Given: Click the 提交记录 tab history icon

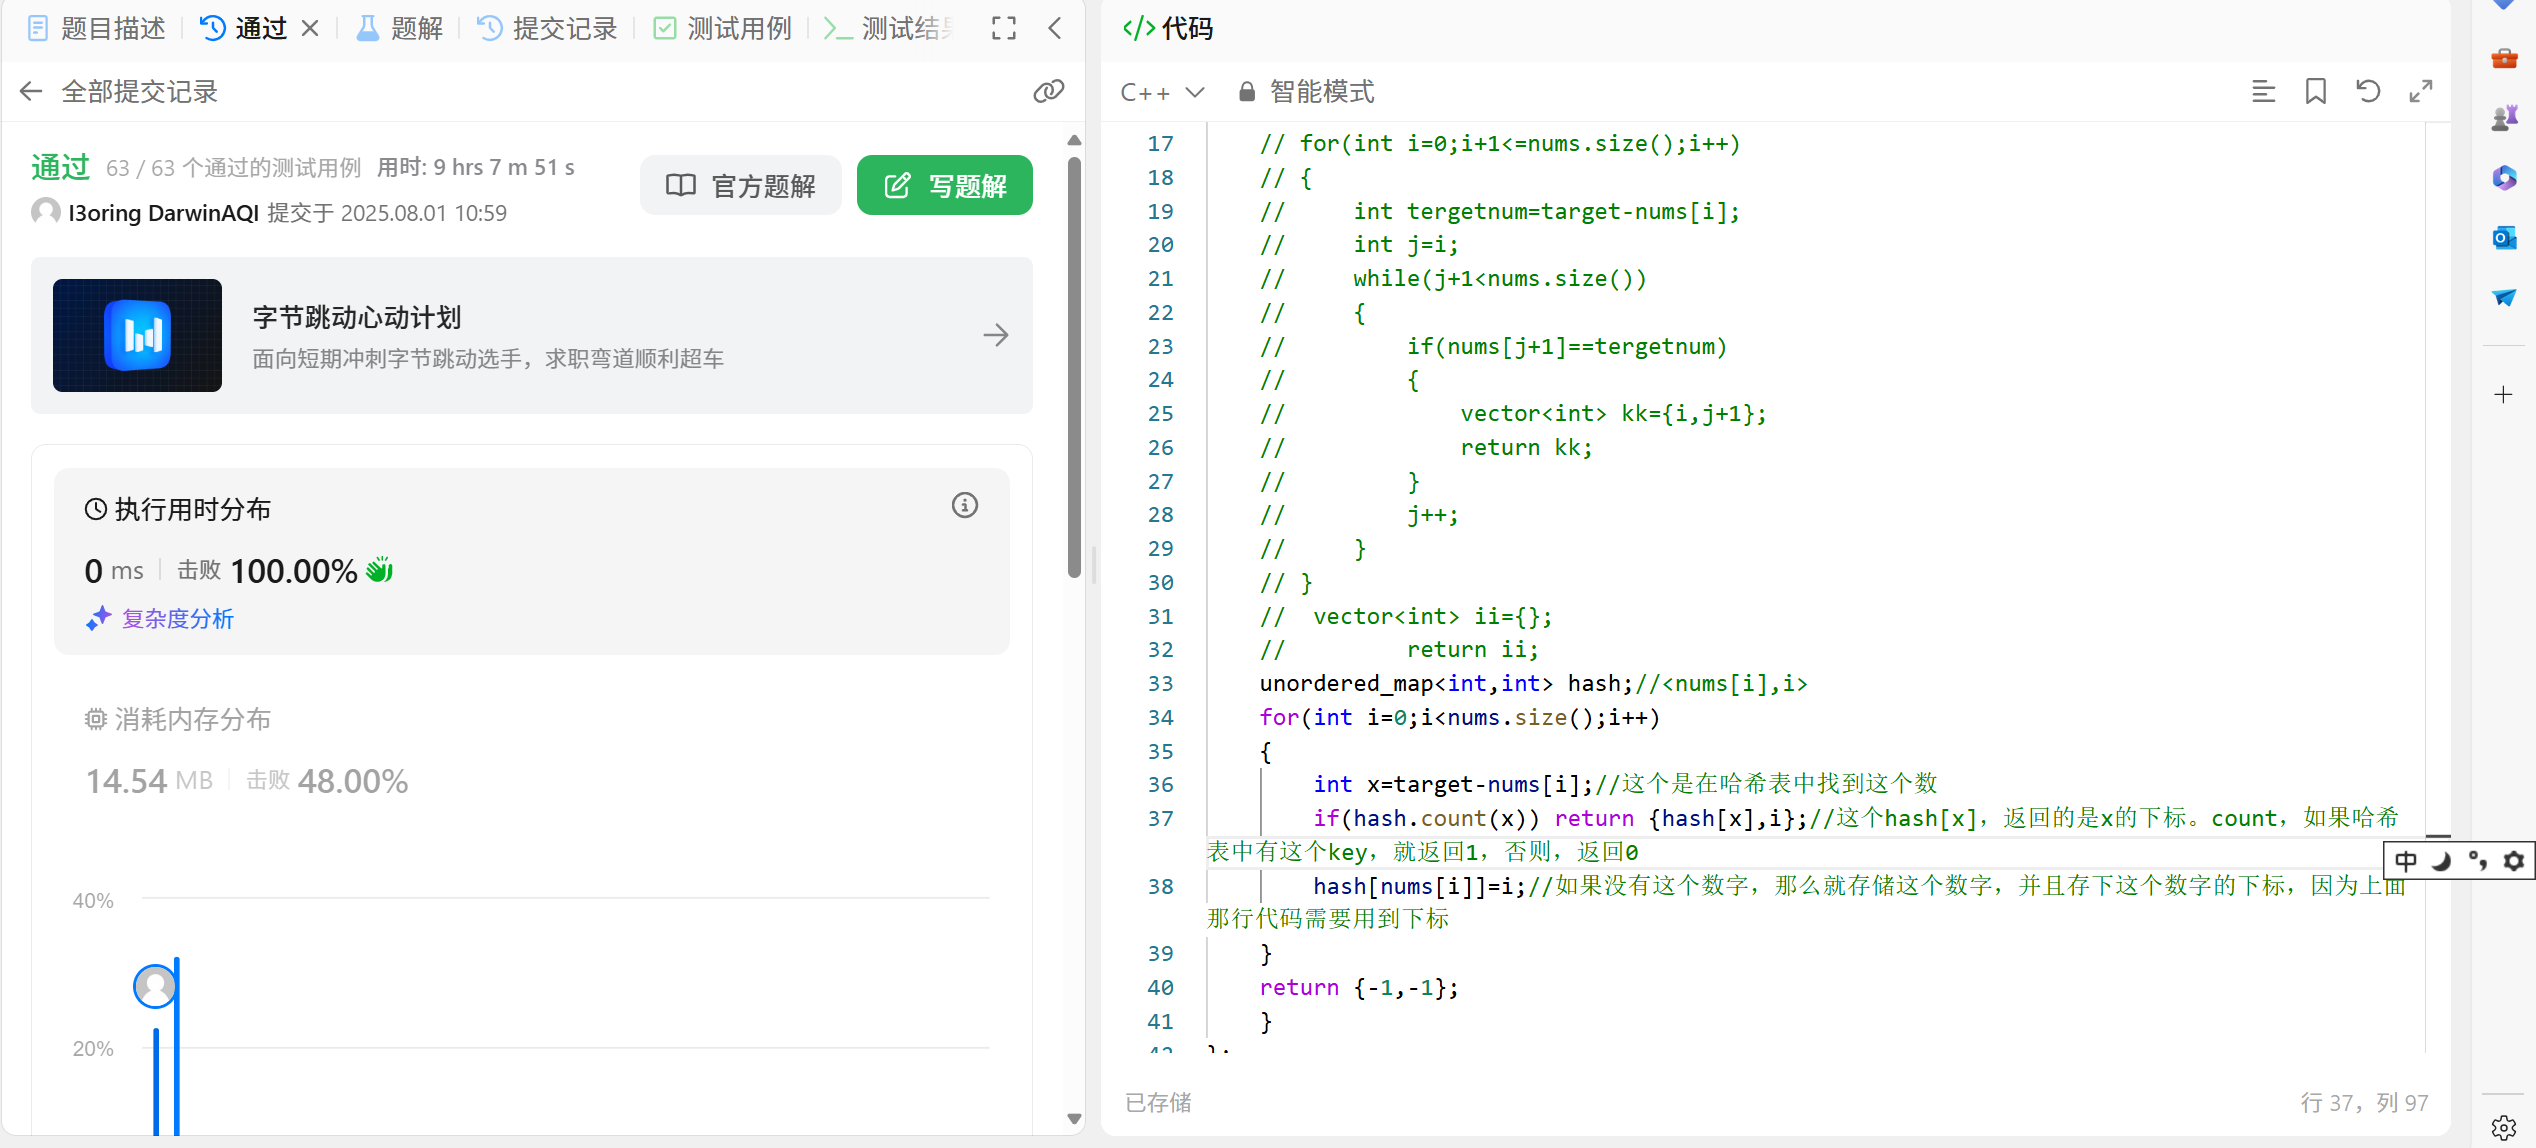Looking at the screenshot, I should point(489,28).
